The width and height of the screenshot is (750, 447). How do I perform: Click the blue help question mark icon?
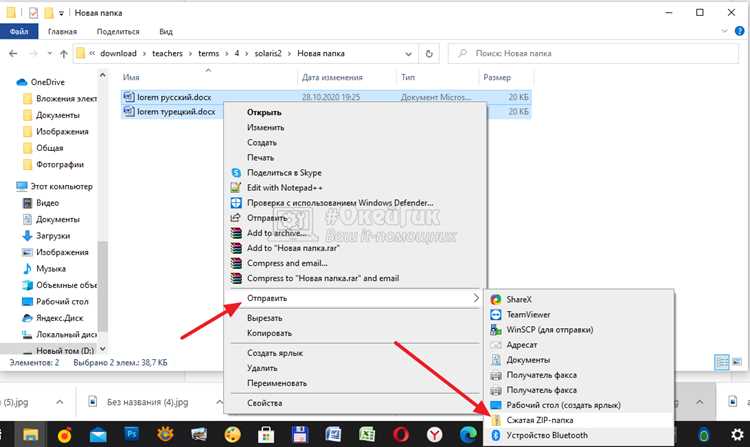click(739, 32)
